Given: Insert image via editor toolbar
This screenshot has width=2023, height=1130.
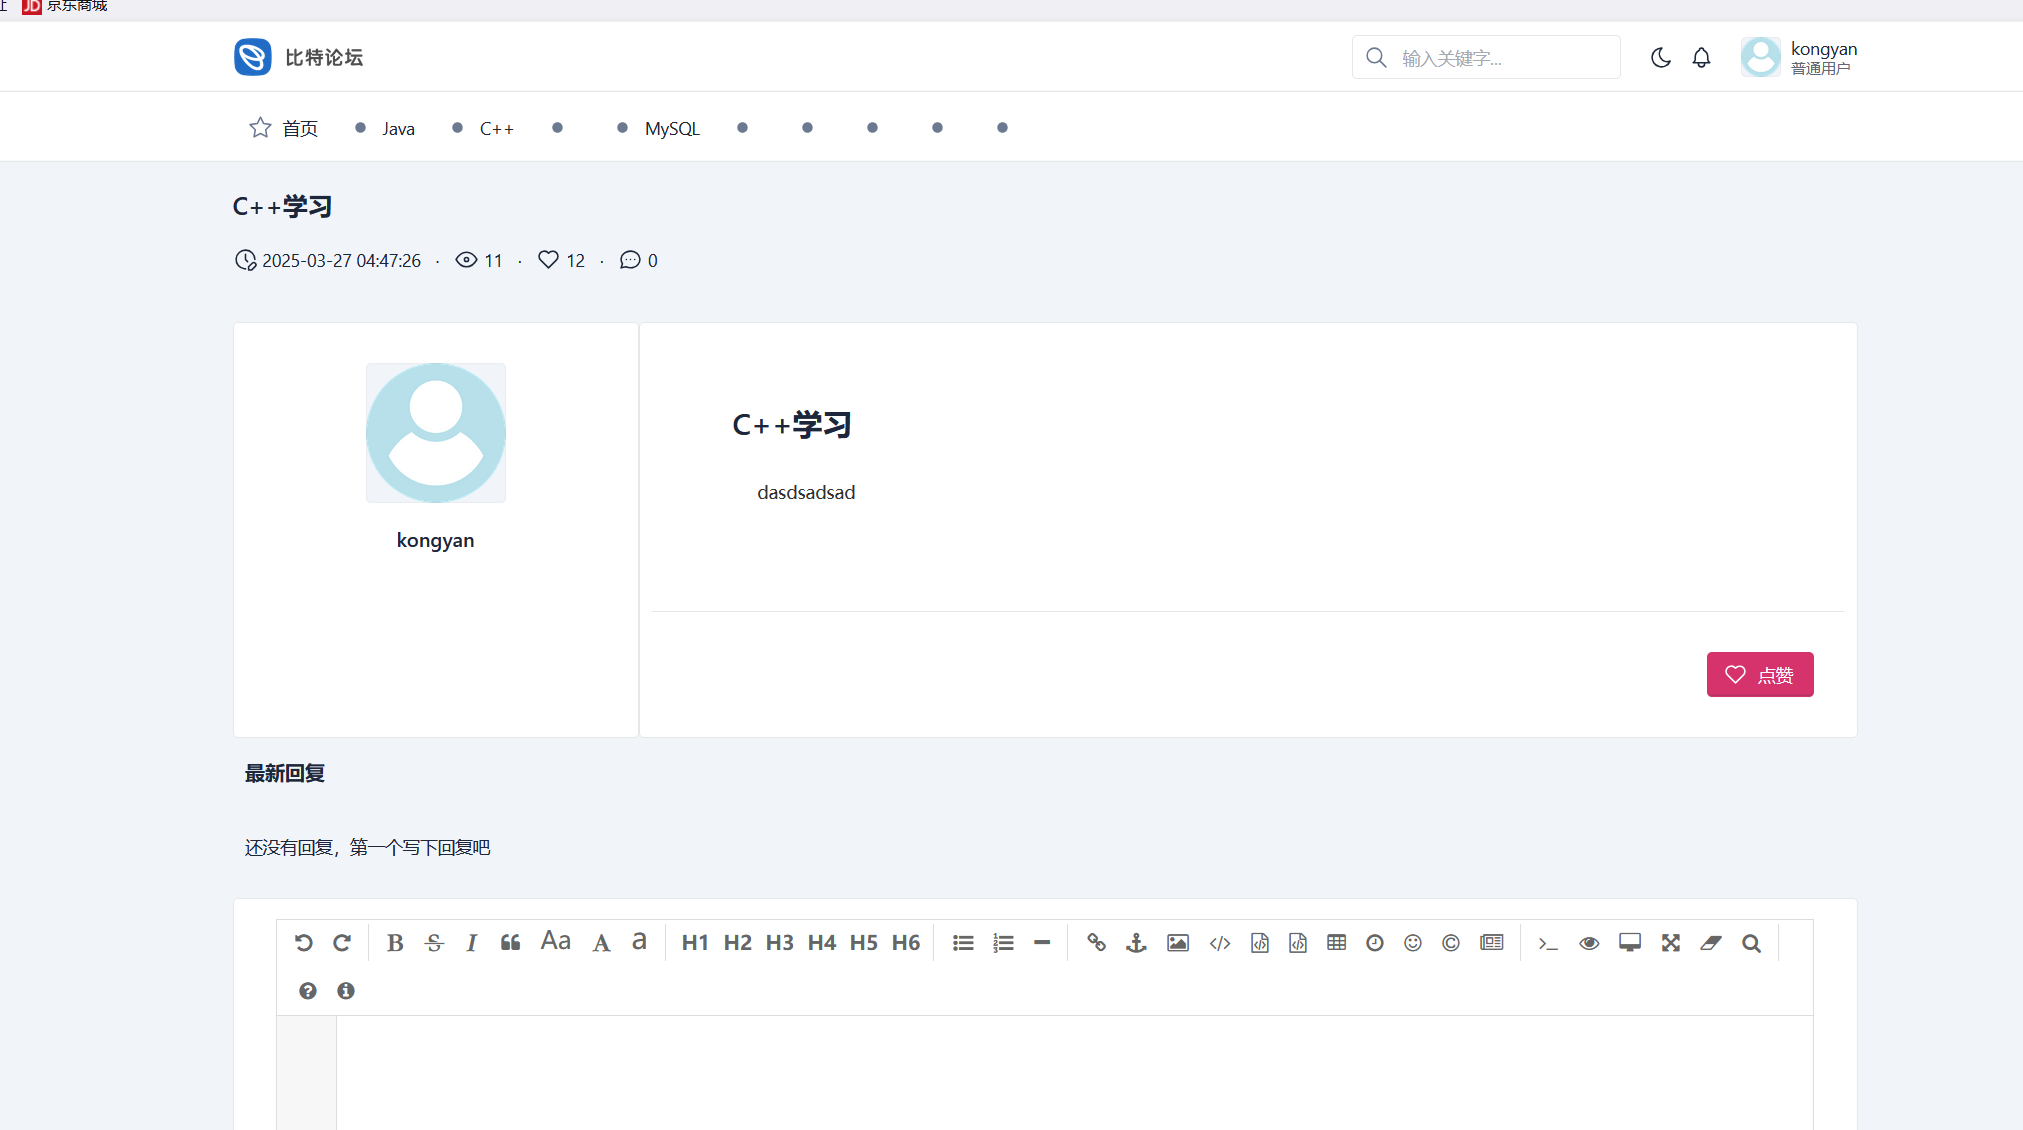Looking at the screenshot, I should click(x=1178, y=943).
